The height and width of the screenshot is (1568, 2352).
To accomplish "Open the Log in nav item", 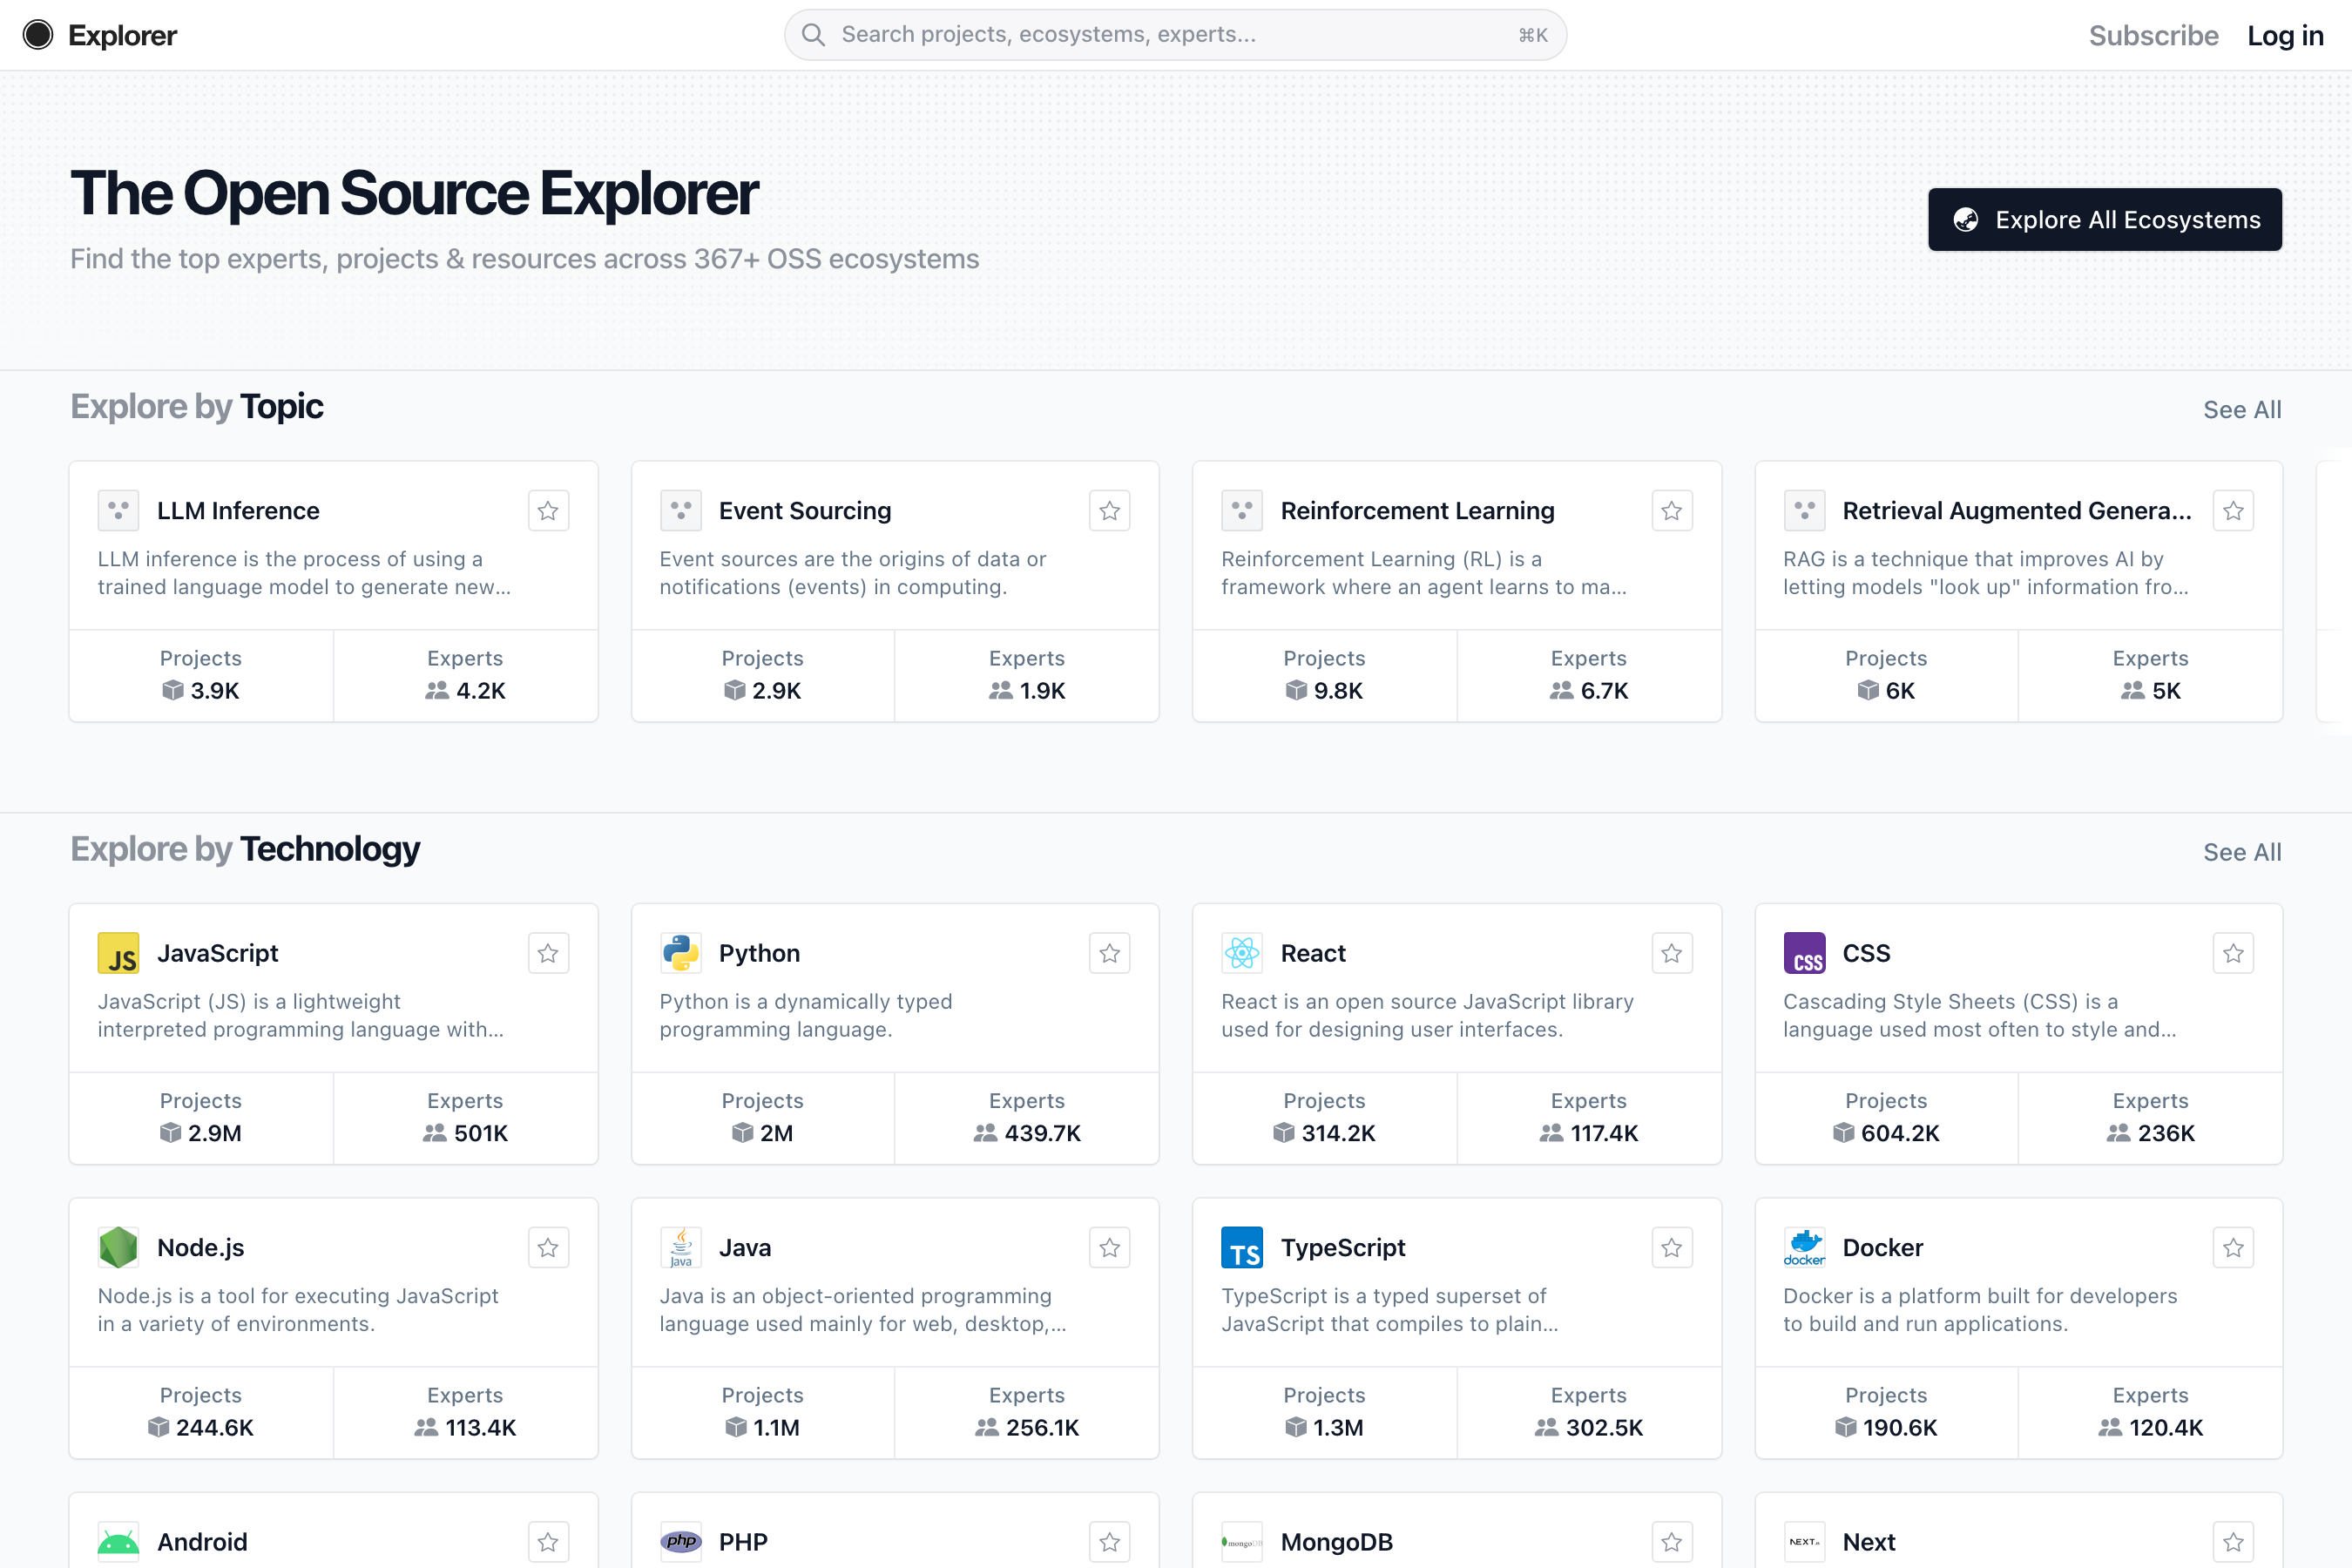I will [2285, 35].
